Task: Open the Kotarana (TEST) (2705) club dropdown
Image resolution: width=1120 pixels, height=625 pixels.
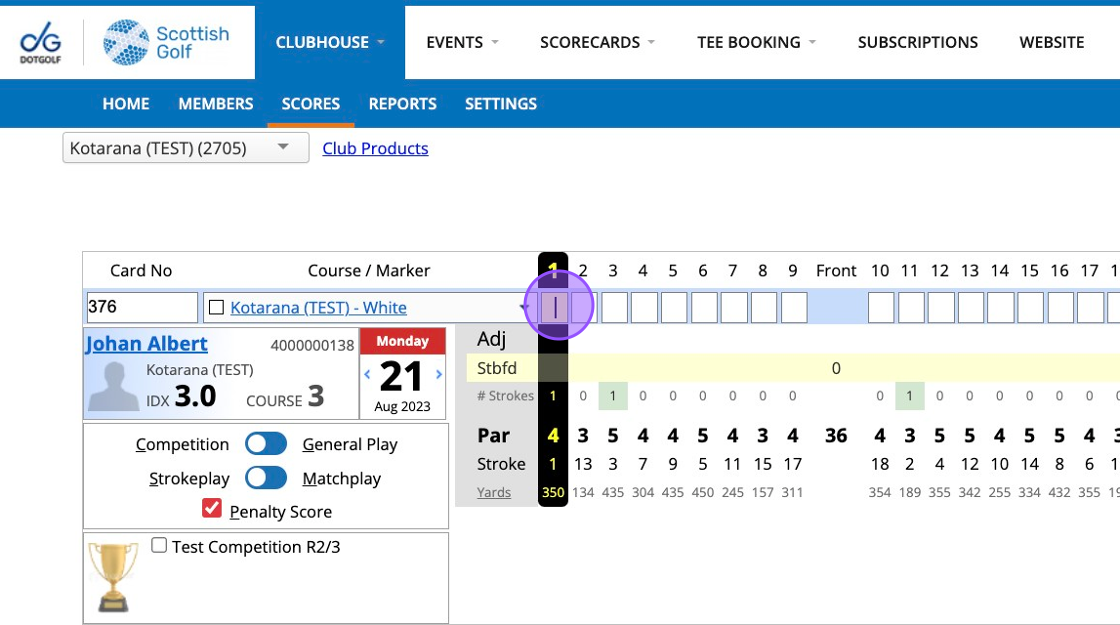Action: 186,148
